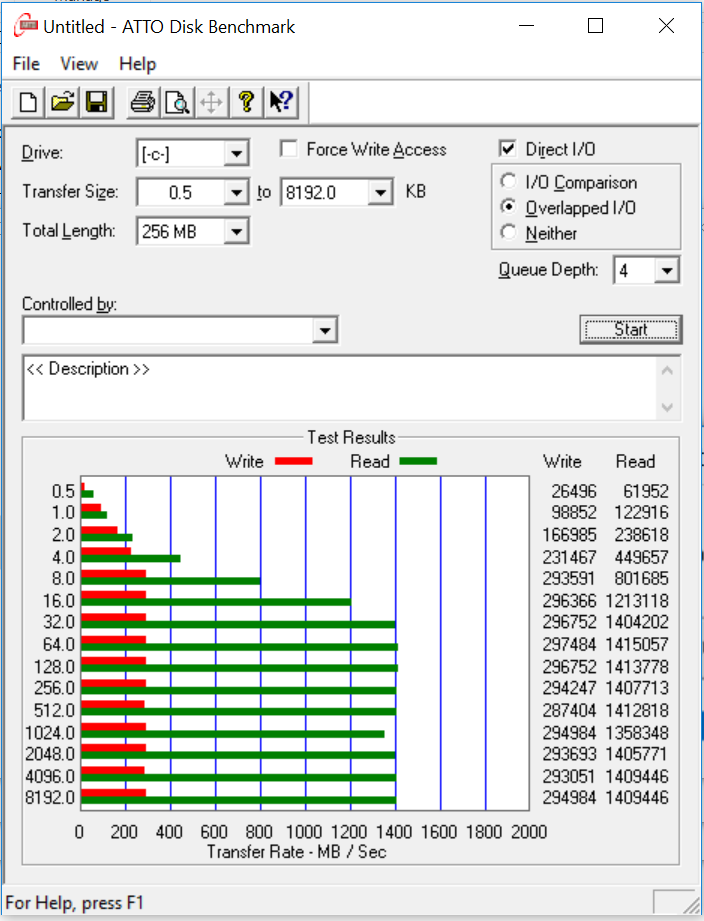Open the Total Length dropdown
Viewport: 704px width, 921px height.
(236, 231)
